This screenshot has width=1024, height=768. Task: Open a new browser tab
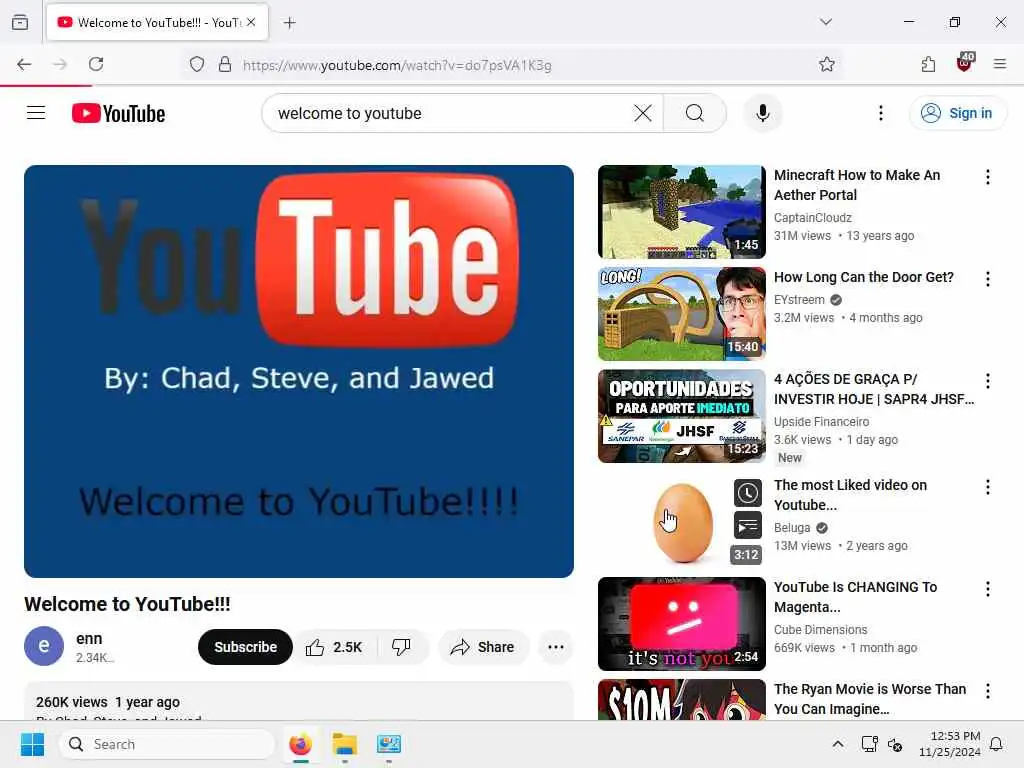290,23
